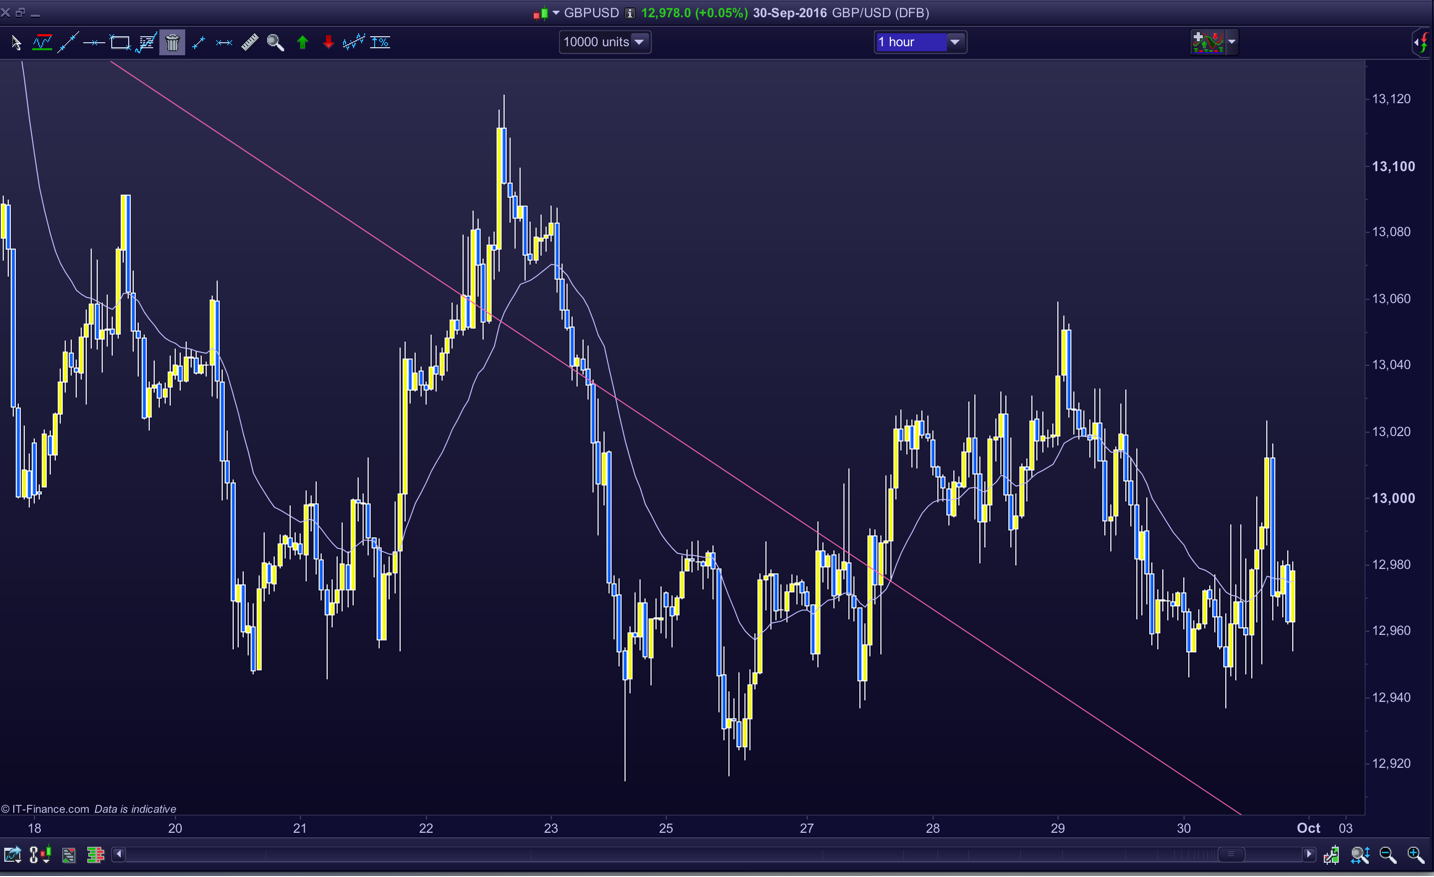Activate the magnifying glass zoom tool
Viewport: 1434px width, 877px height.
coord(275,42)
